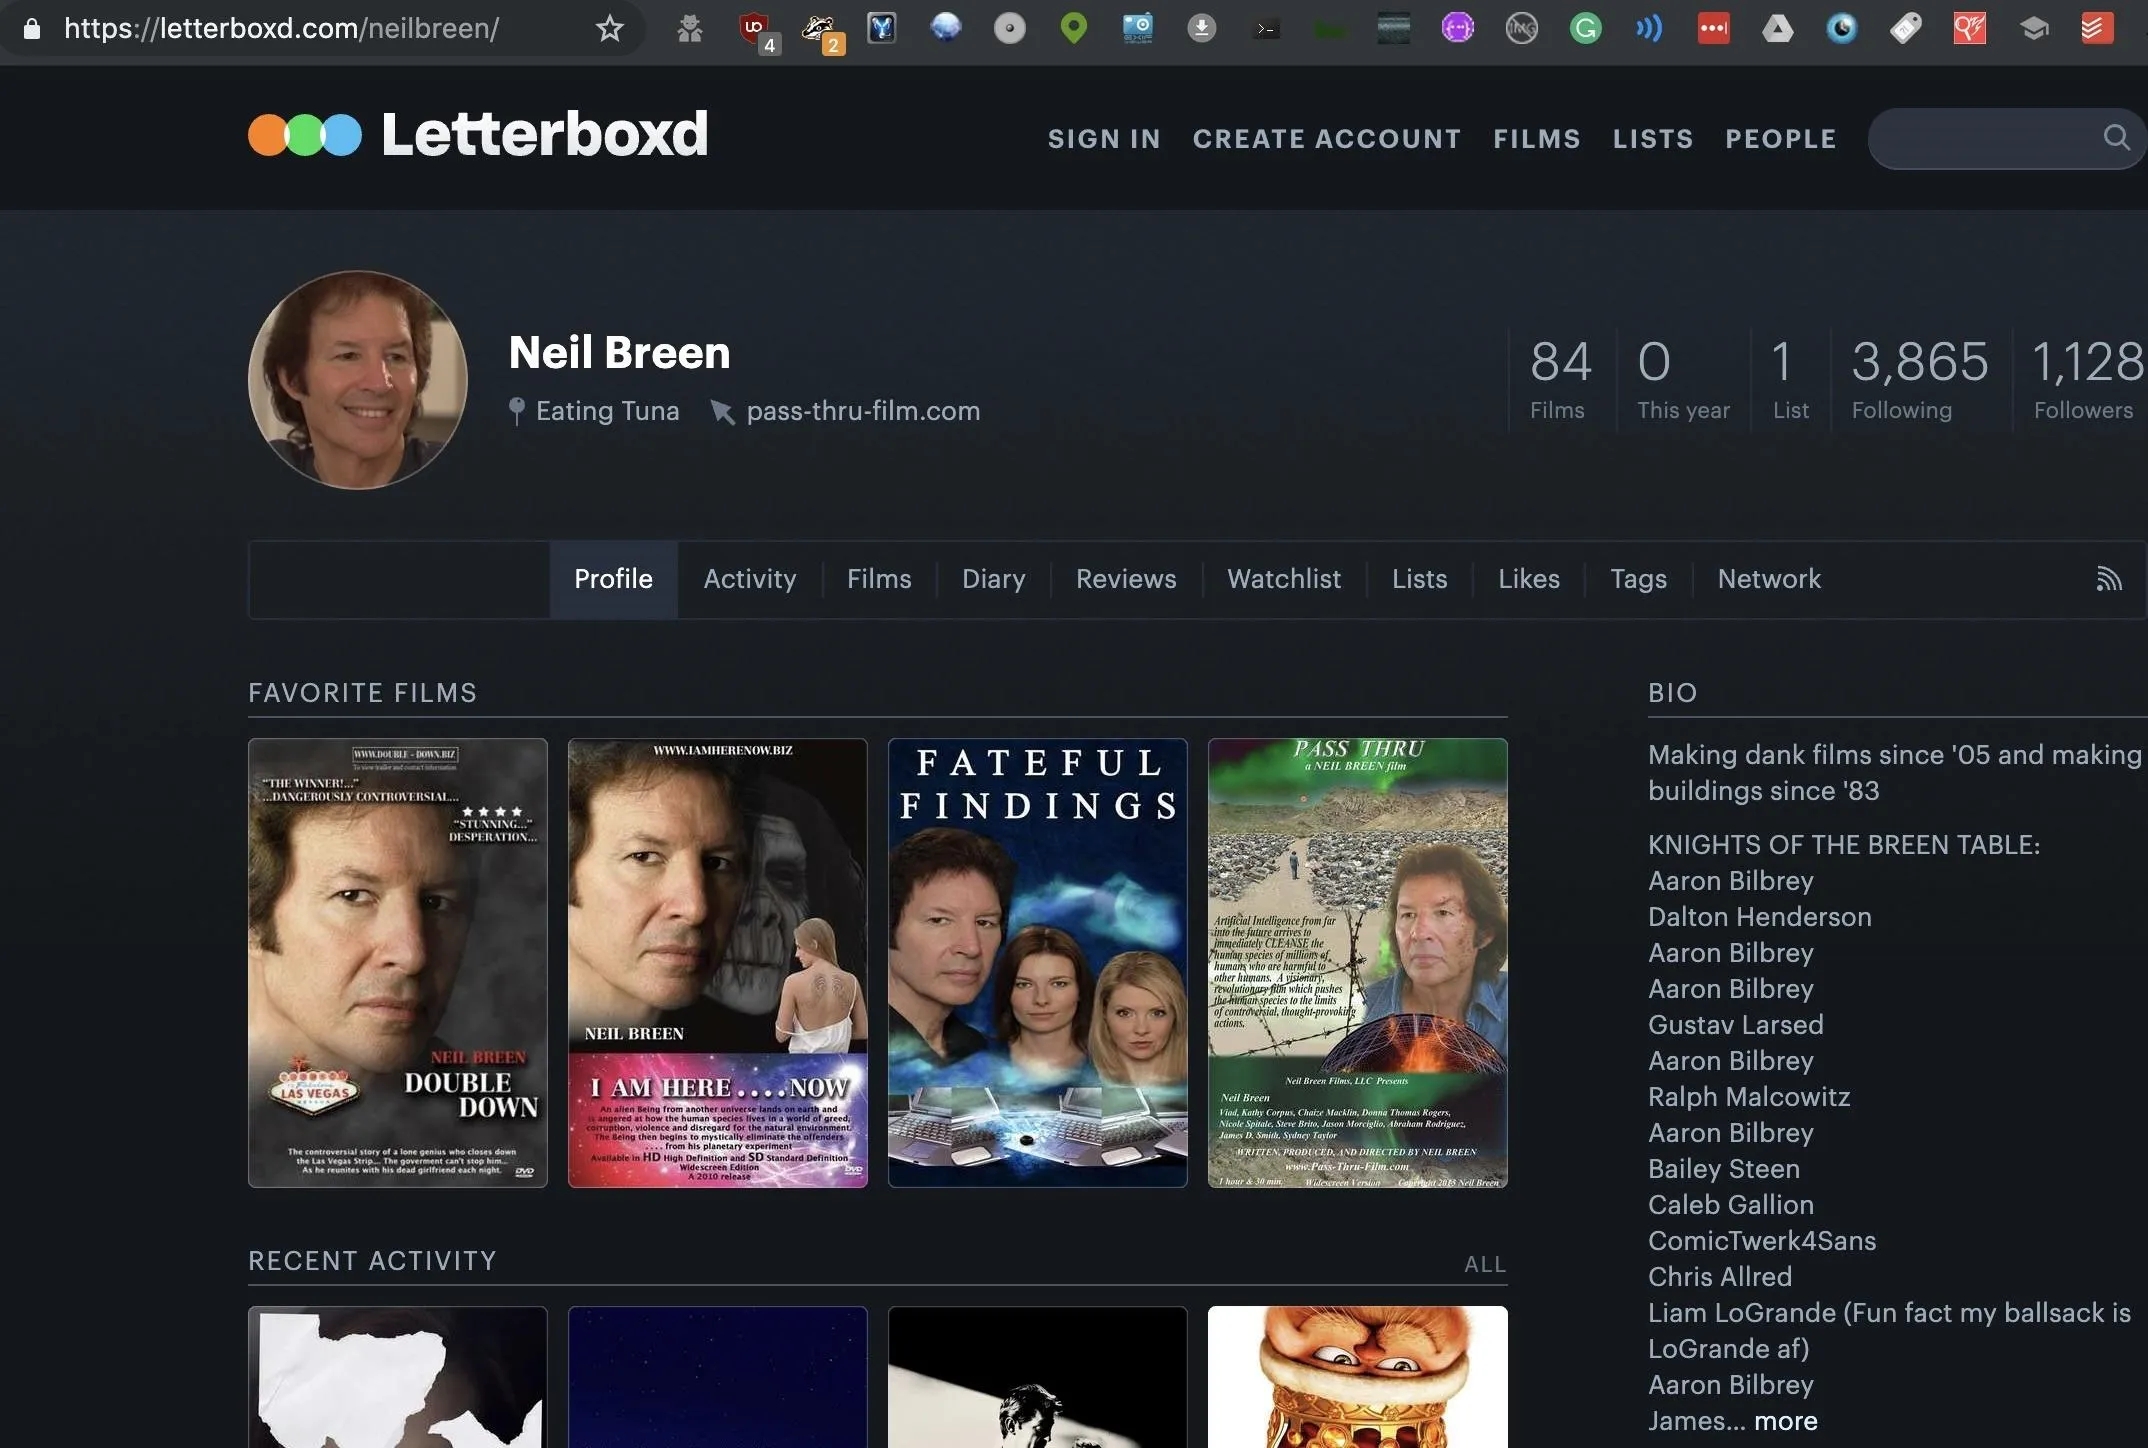
Task: Click the Grammarly extension icon
Action: 1585,28
